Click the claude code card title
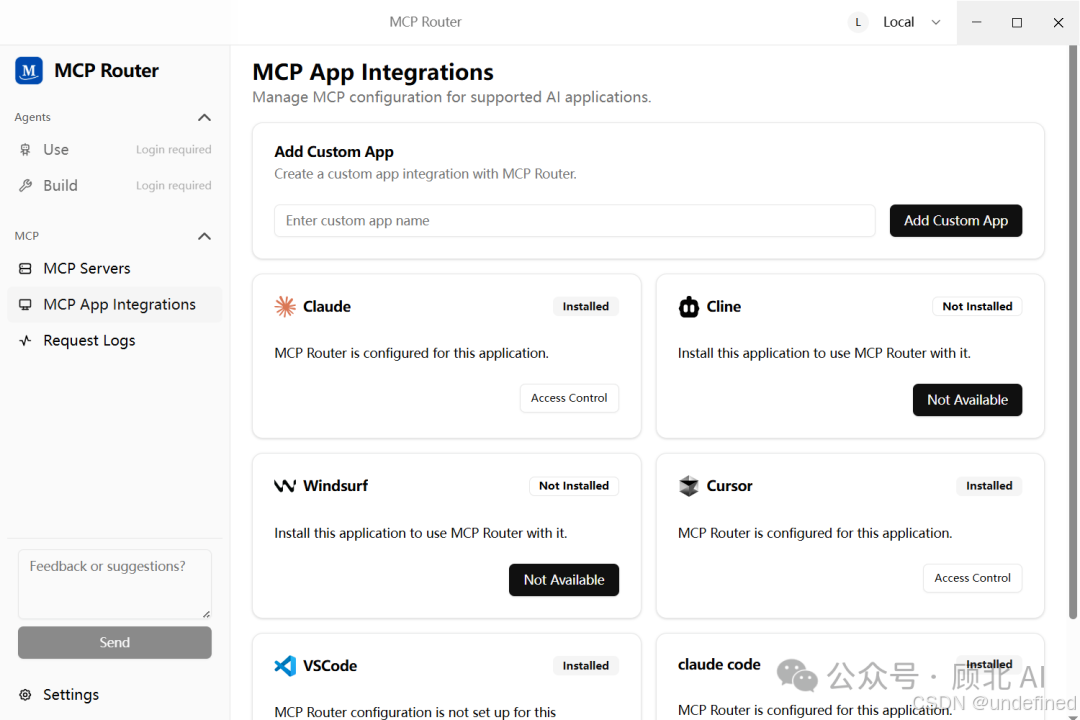 pos(719,665)
